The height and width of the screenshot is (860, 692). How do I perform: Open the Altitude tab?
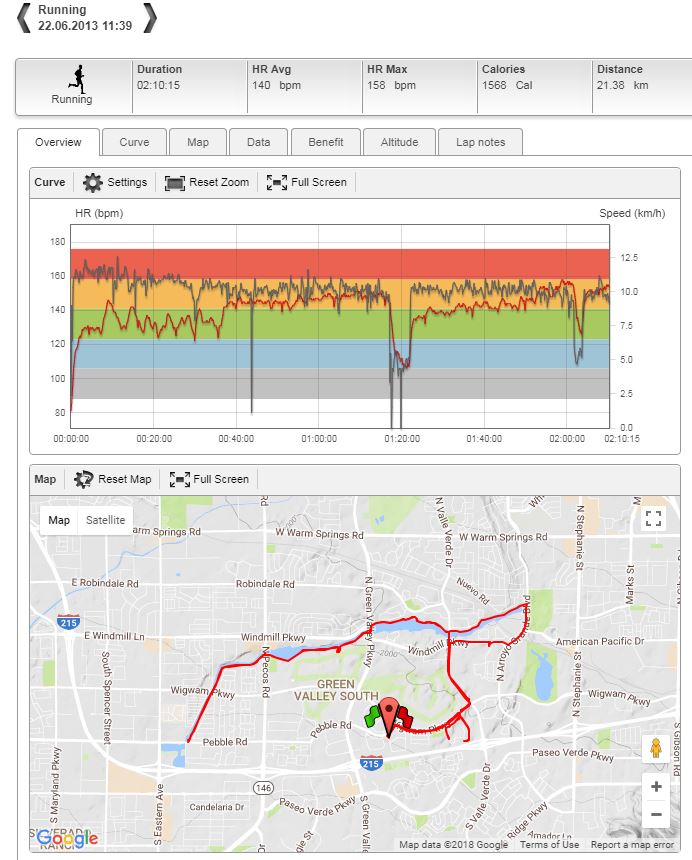(399, 142)
